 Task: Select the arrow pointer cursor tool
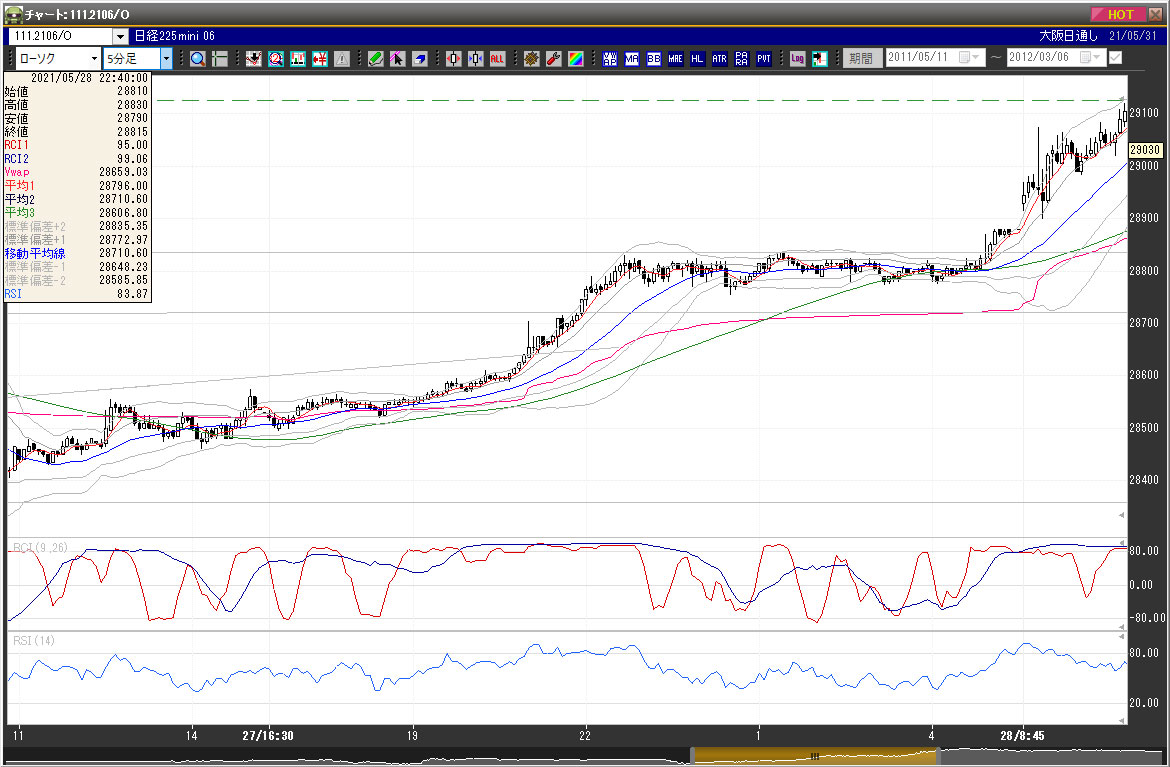point(397,58)
